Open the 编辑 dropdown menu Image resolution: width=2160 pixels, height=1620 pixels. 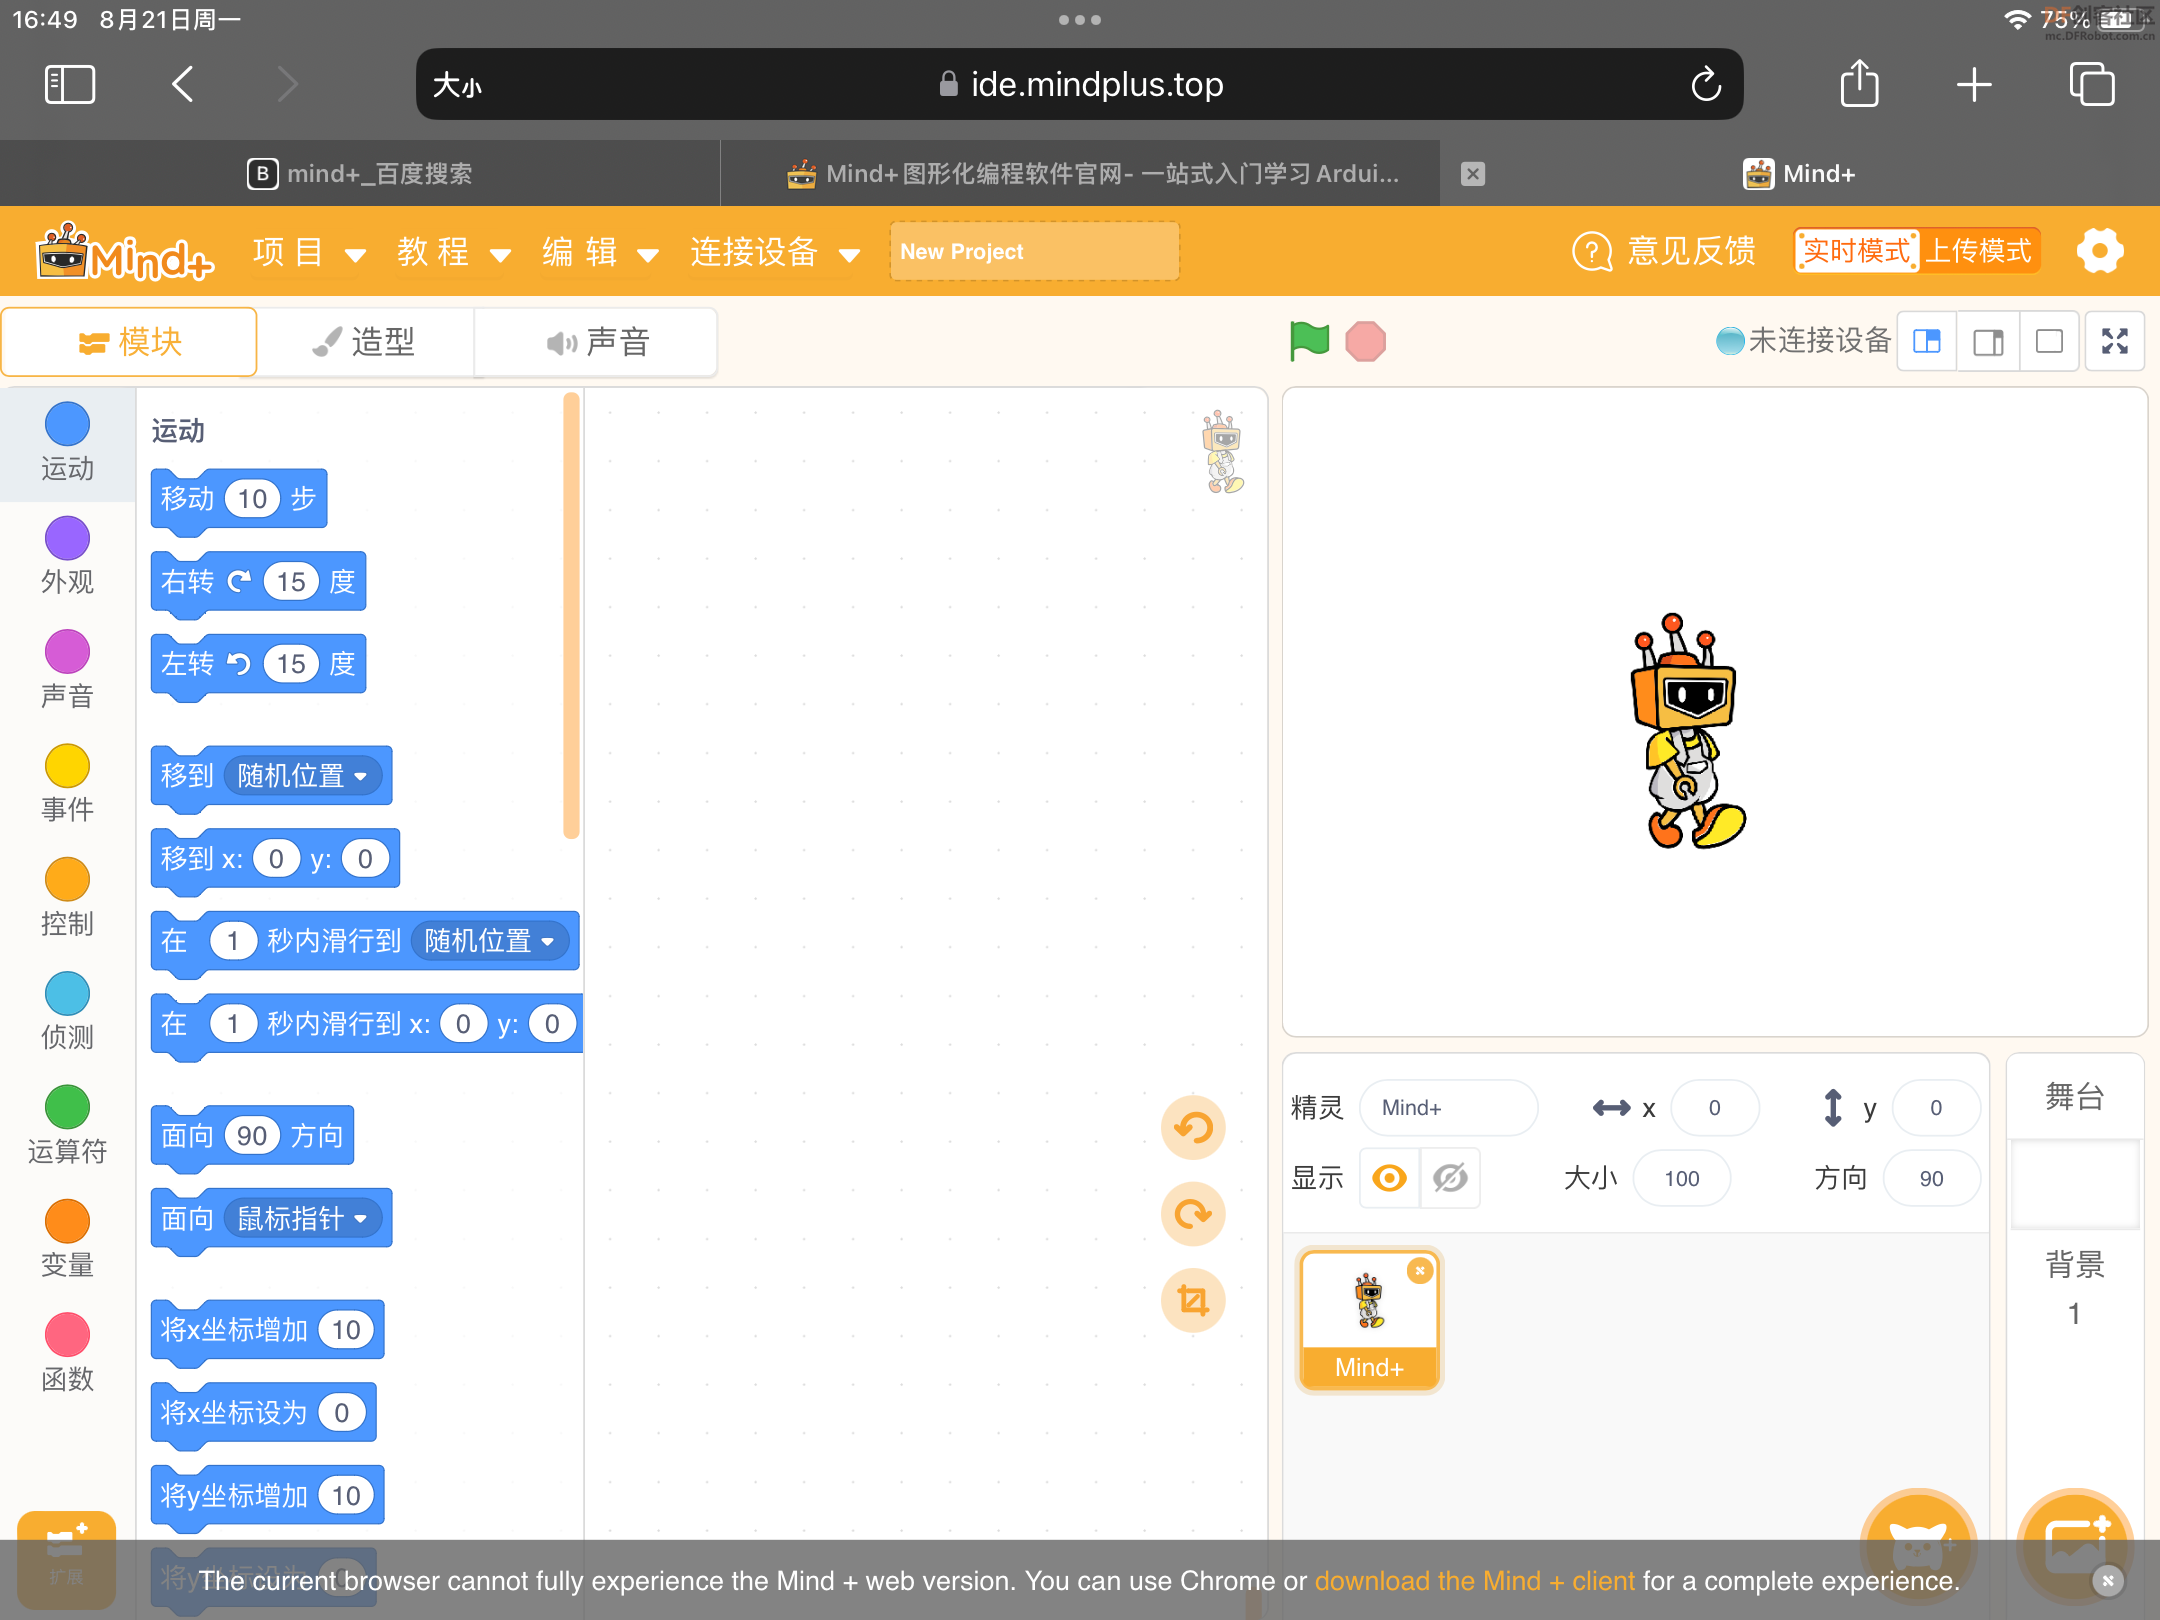pyautogui.click(x=600, y=252)
